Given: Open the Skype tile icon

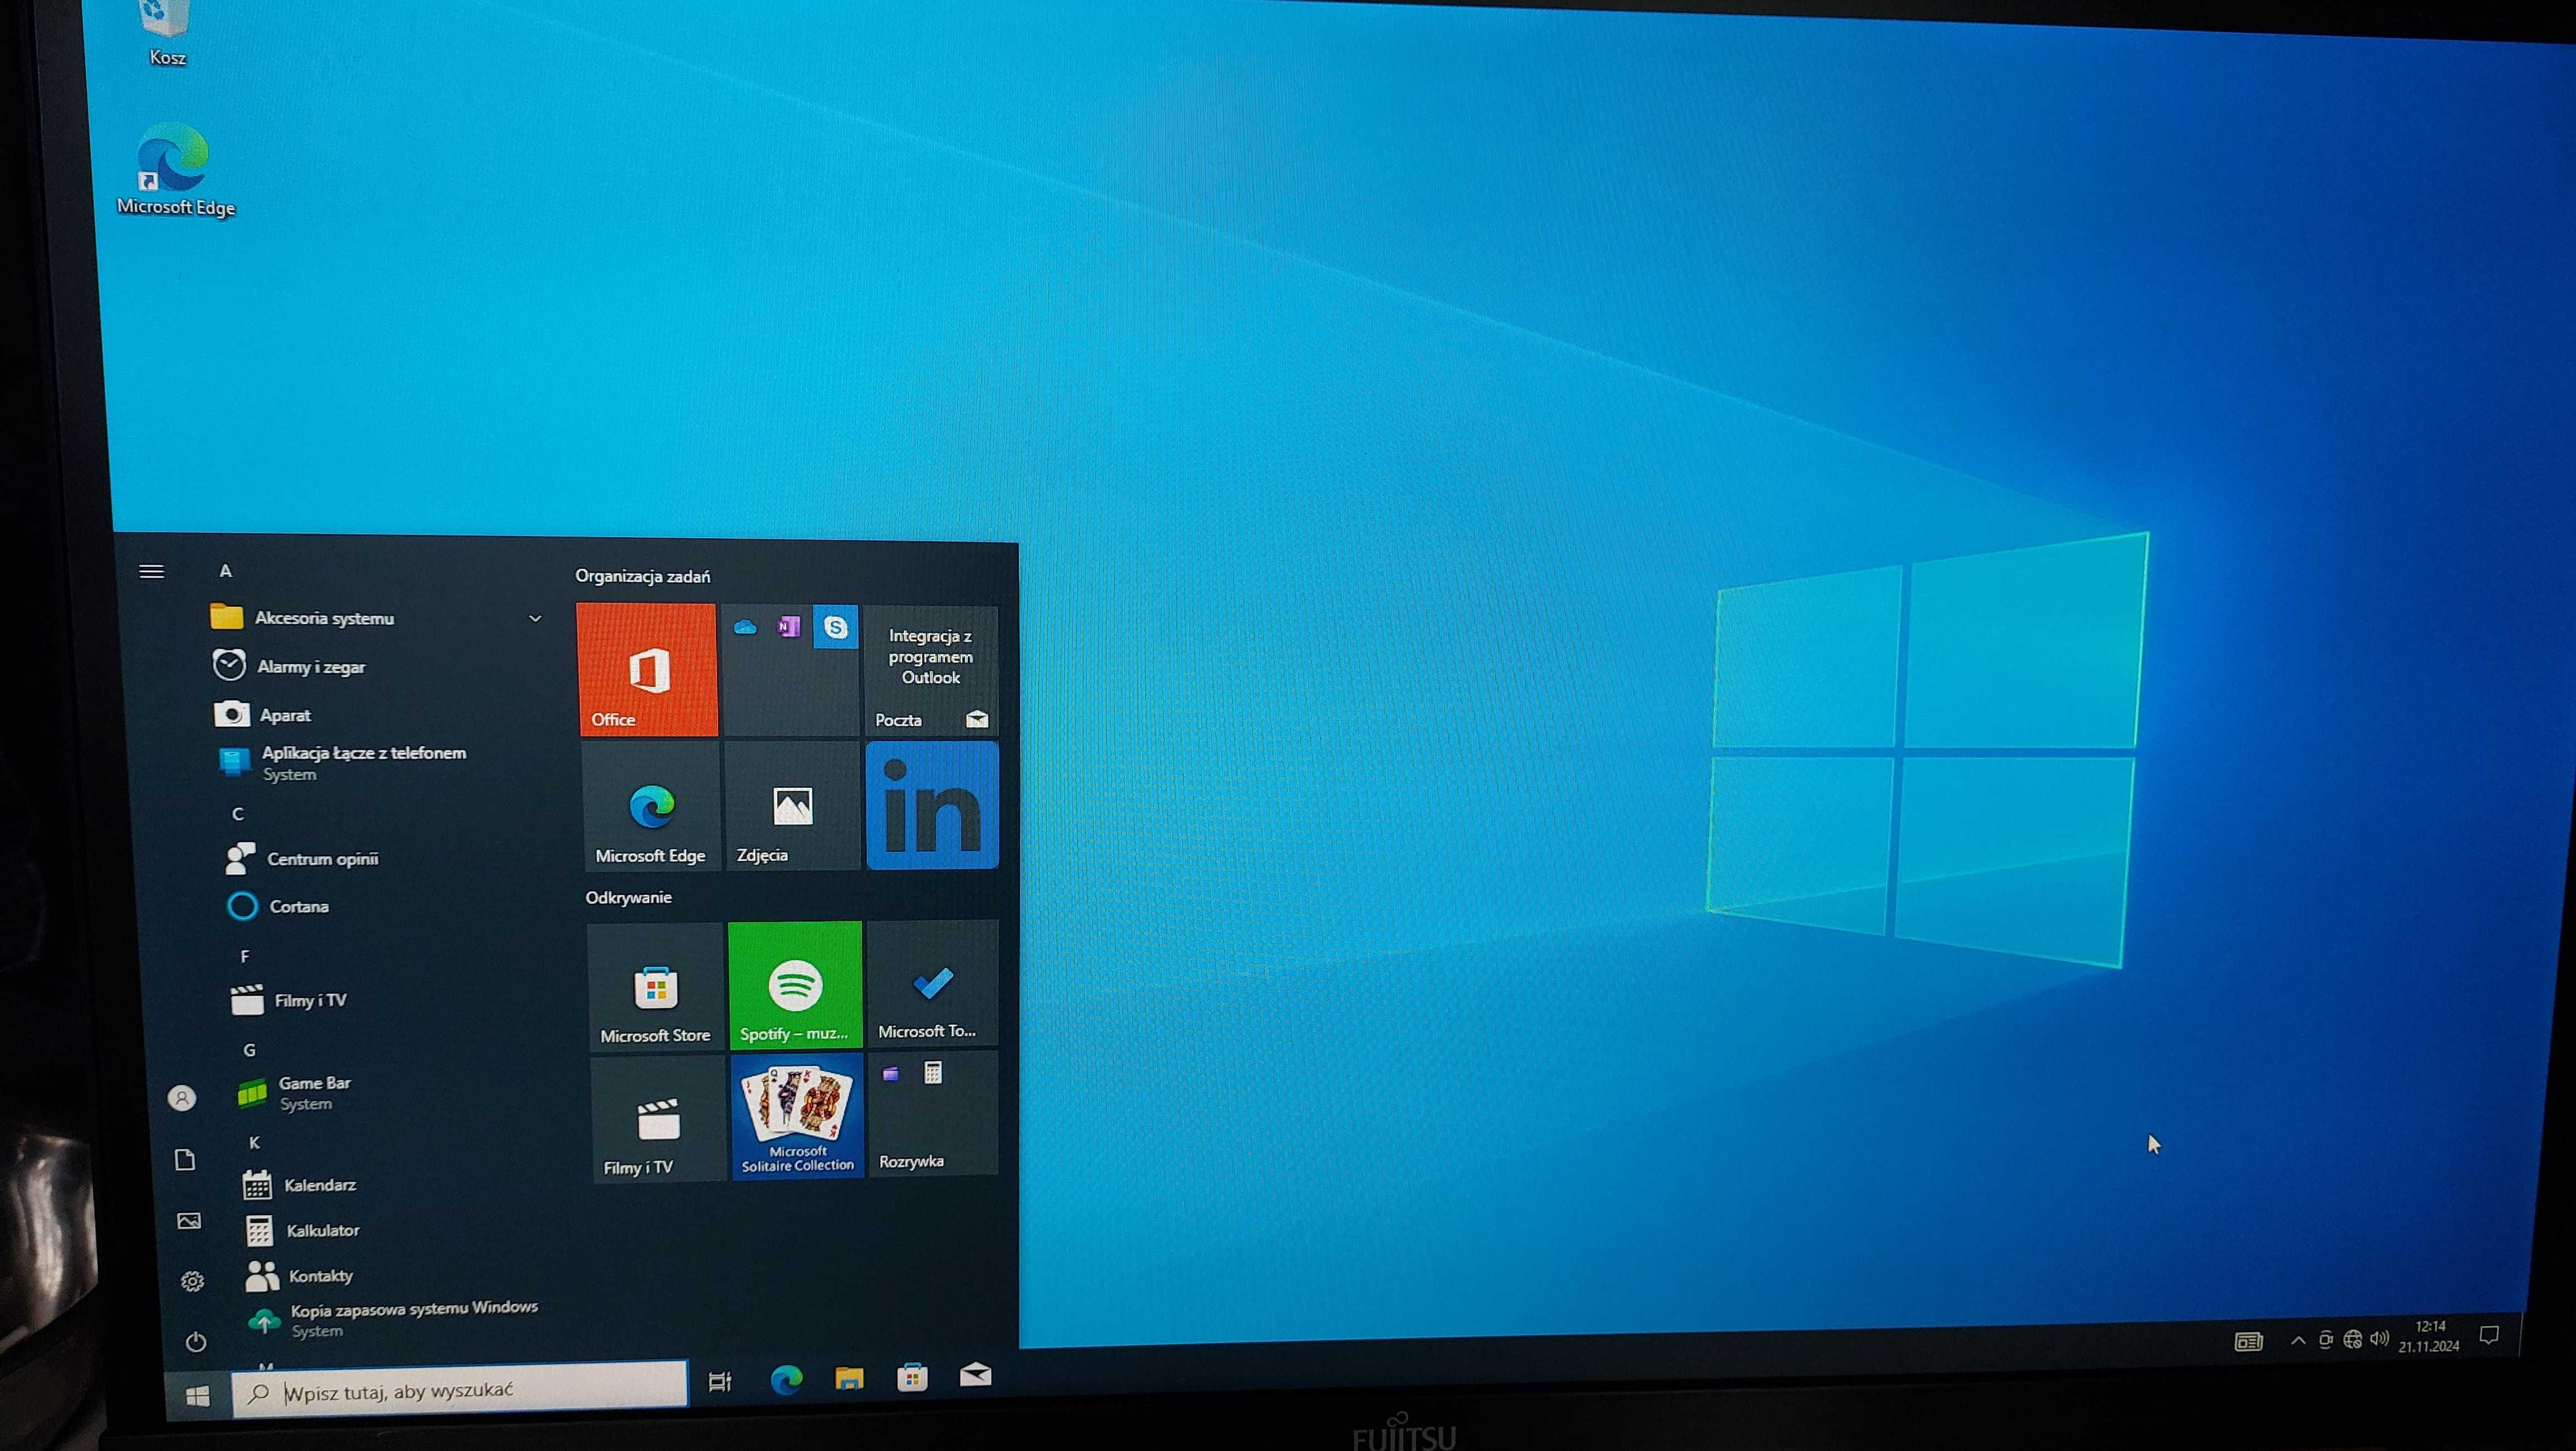Looking at the screenshot, I should point(835,627).
